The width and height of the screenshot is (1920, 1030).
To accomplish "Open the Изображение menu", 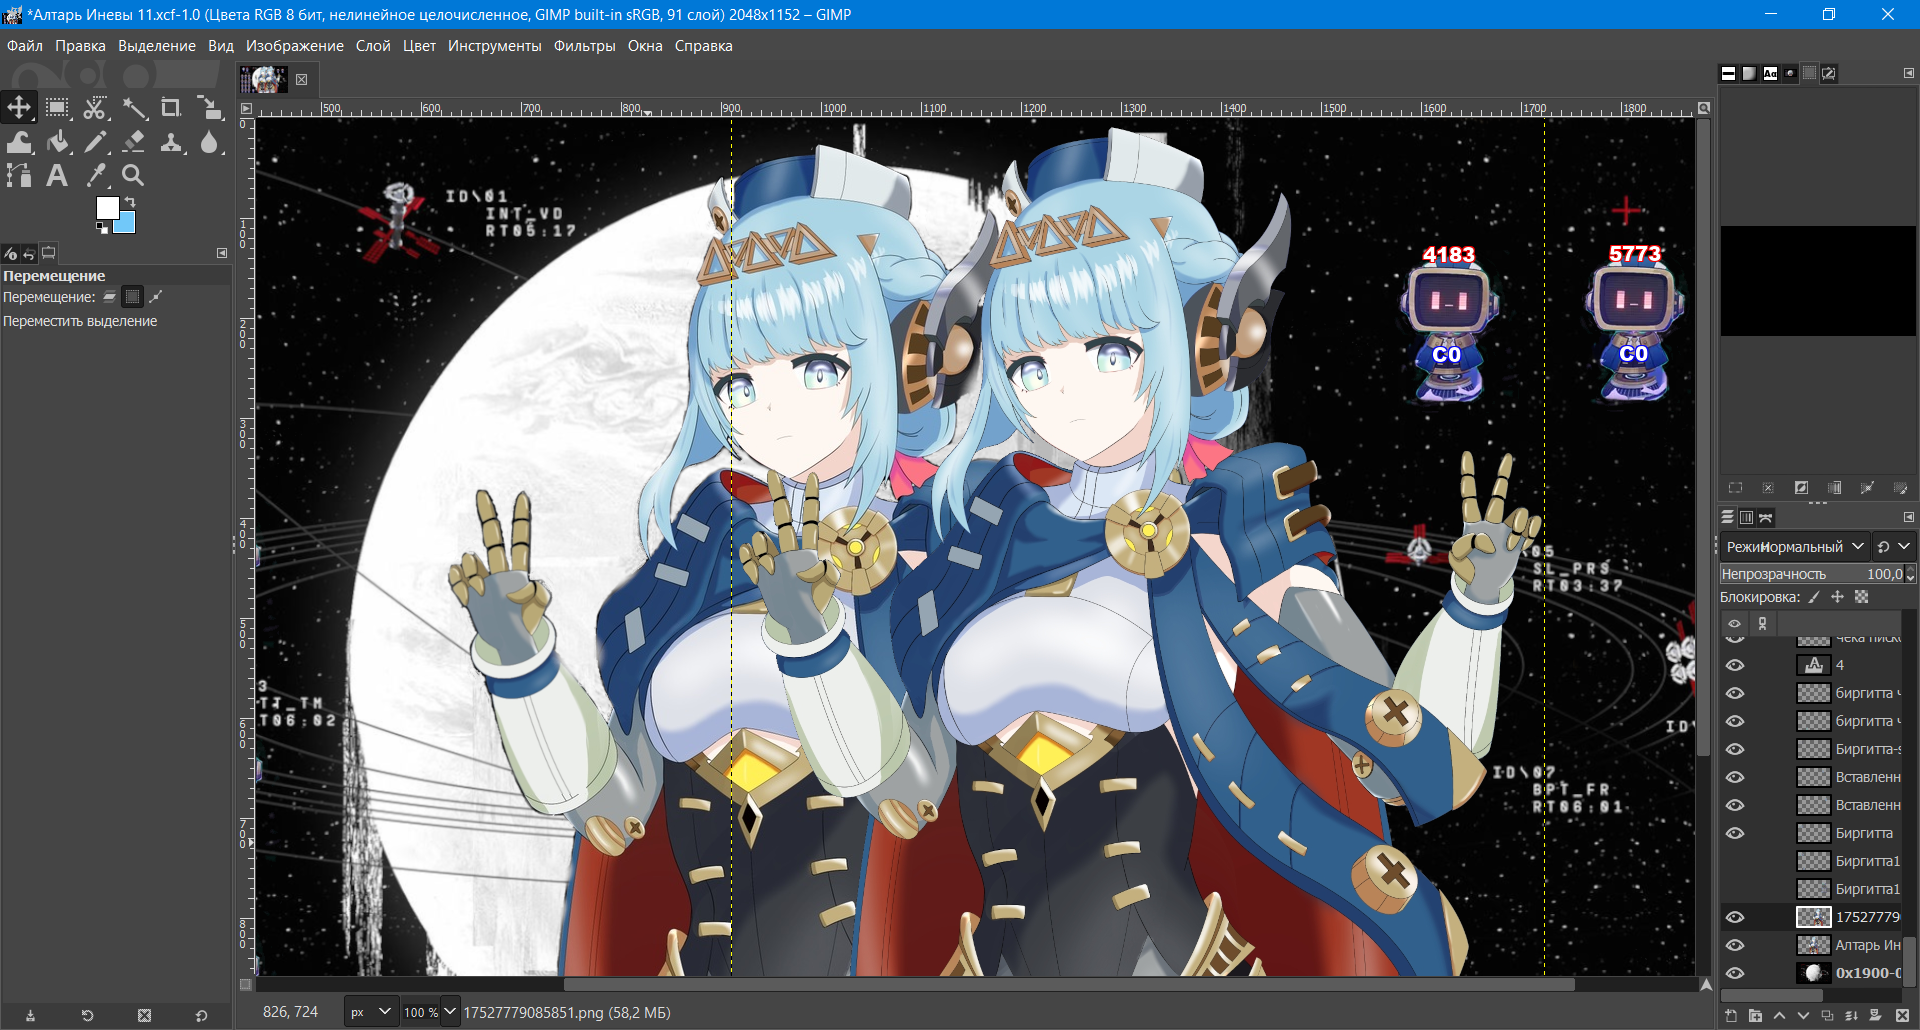I will coord(295,46).
